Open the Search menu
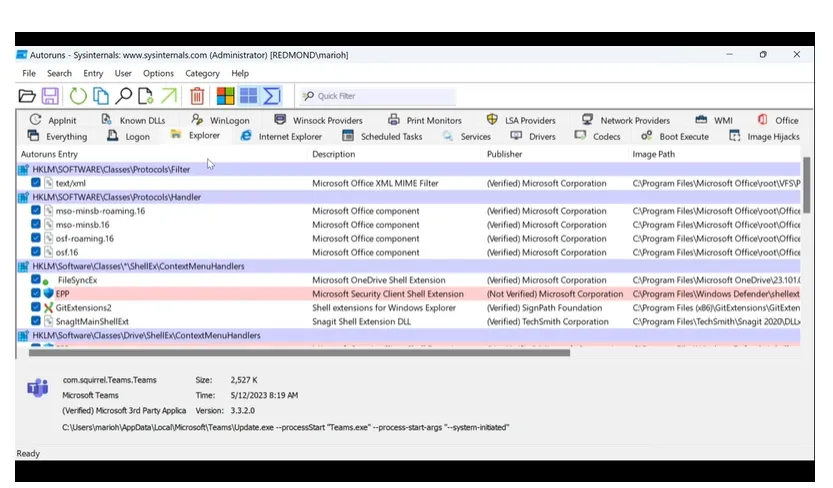The height and width of the screenshot is (488, 833). [59, 73]
